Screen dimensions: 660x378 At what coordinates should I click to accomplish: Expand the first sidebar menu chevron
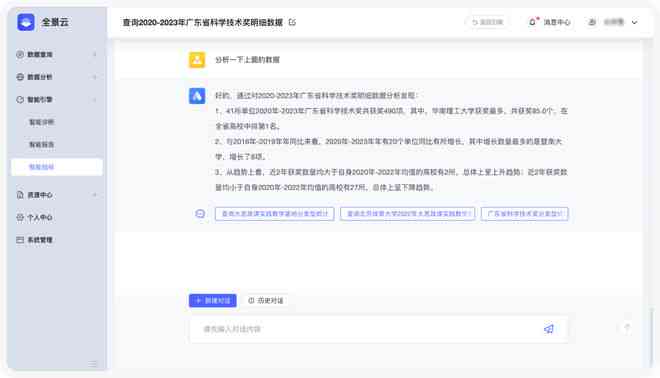click(95, 54)
